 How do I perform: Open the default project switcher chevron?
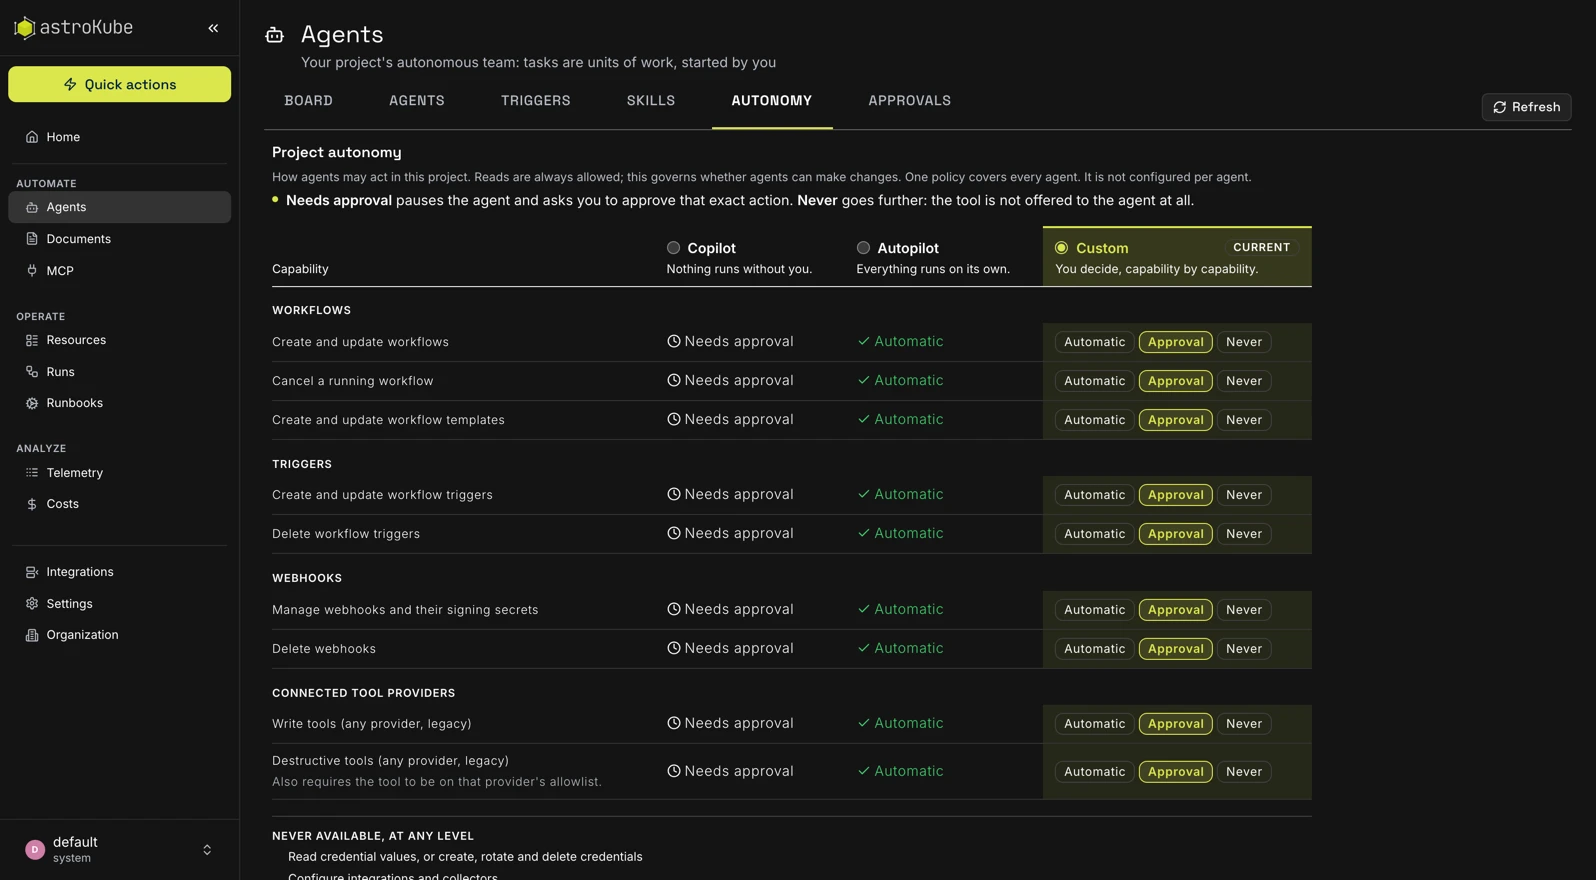click(207, 850)
